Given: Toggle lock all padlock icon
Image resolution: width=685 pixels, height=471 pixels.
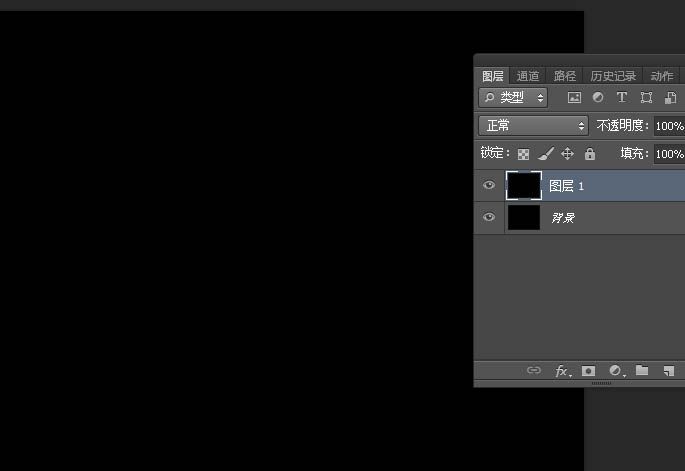Looking at the screenshot, I should [590, 154].
